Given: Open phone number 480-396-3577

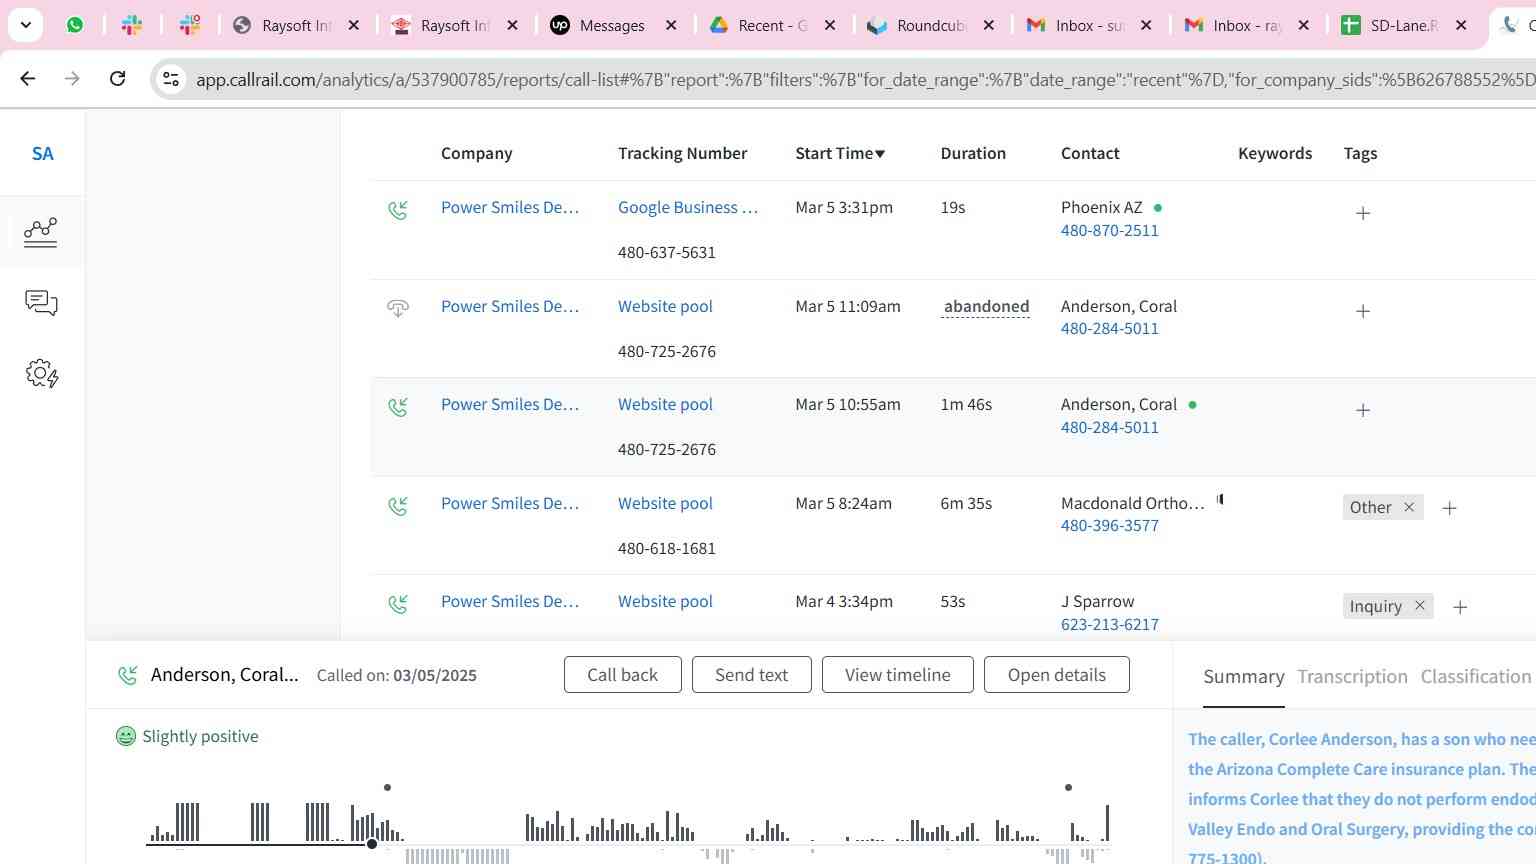Looking at the screenshot, I should (x=1109, y=525).
